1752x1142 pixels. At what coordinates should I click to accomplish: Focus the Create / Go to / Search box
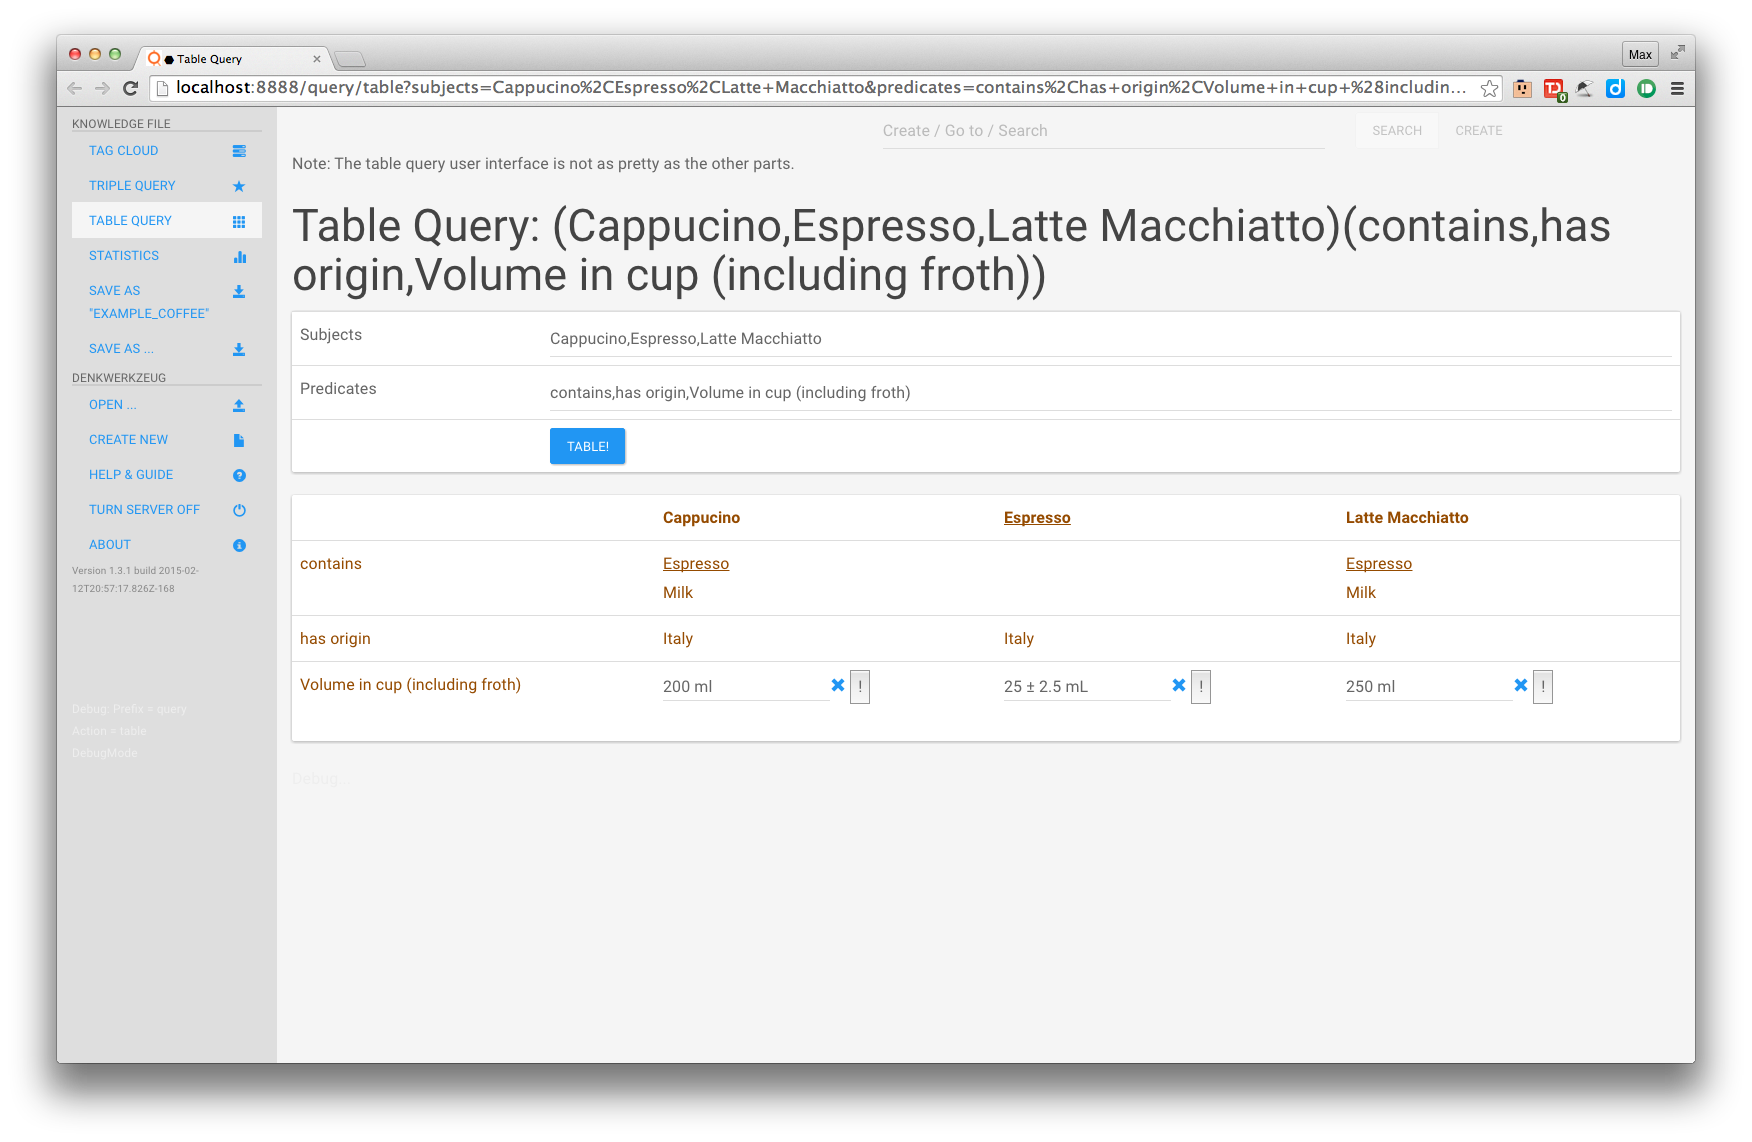1103,131
